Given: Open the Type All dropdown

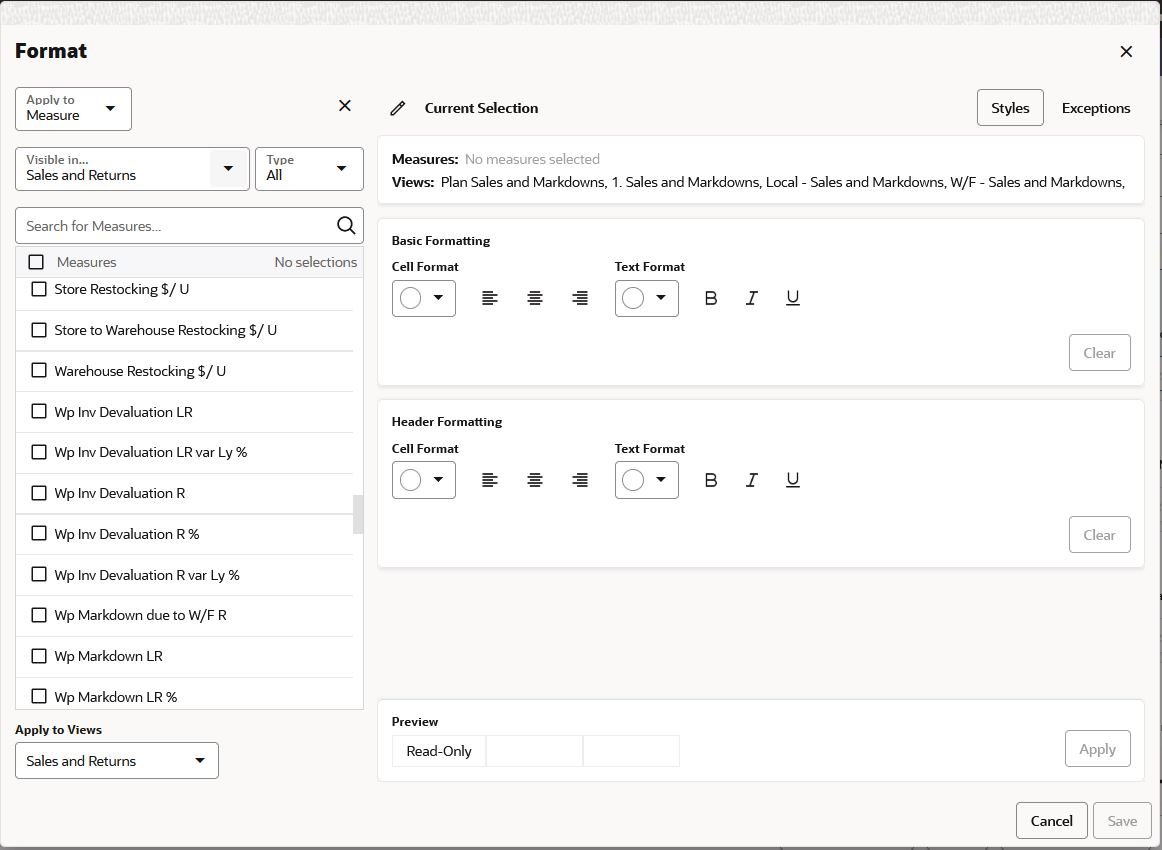Looking at the screenshot, I should pos(309,169).
